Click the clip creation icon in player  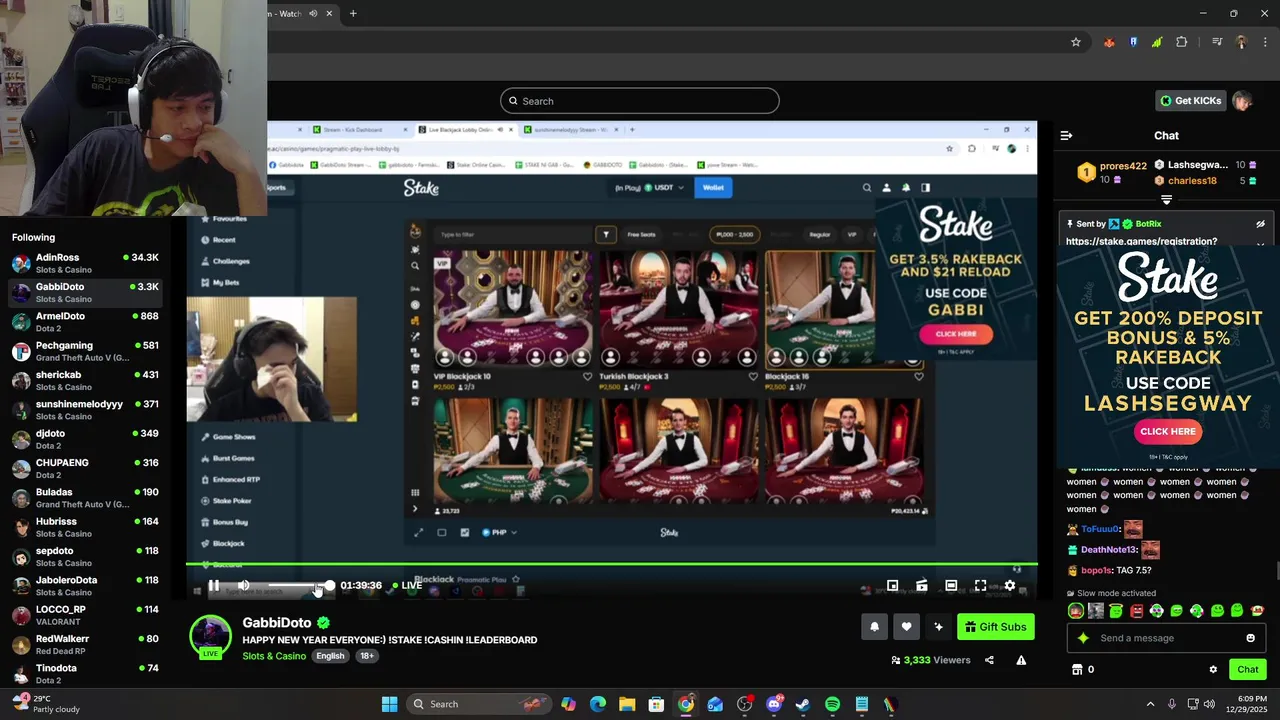click(922, 585)
